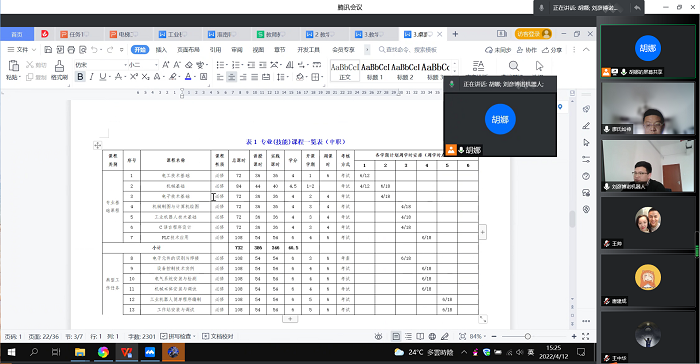Expand the 文件 menu dropdown

[21, 50]
